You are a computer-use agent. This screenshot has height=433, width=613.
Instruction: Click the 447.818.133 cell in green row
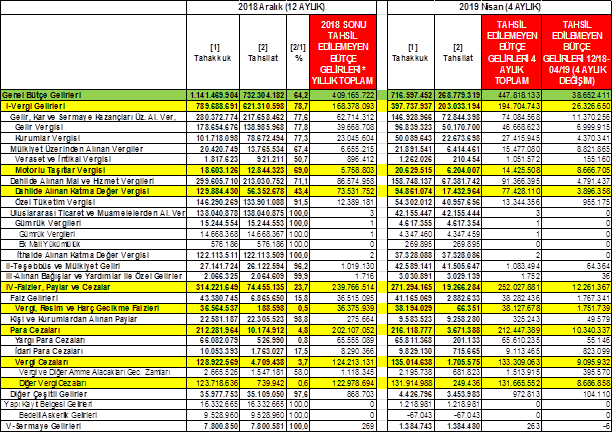tap(516, 89)
